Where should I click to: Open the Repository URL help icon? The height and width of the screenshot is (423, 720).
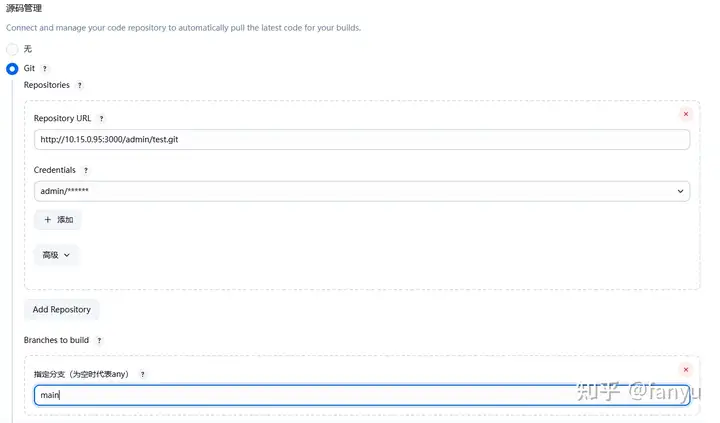click(x=101, y=119)
